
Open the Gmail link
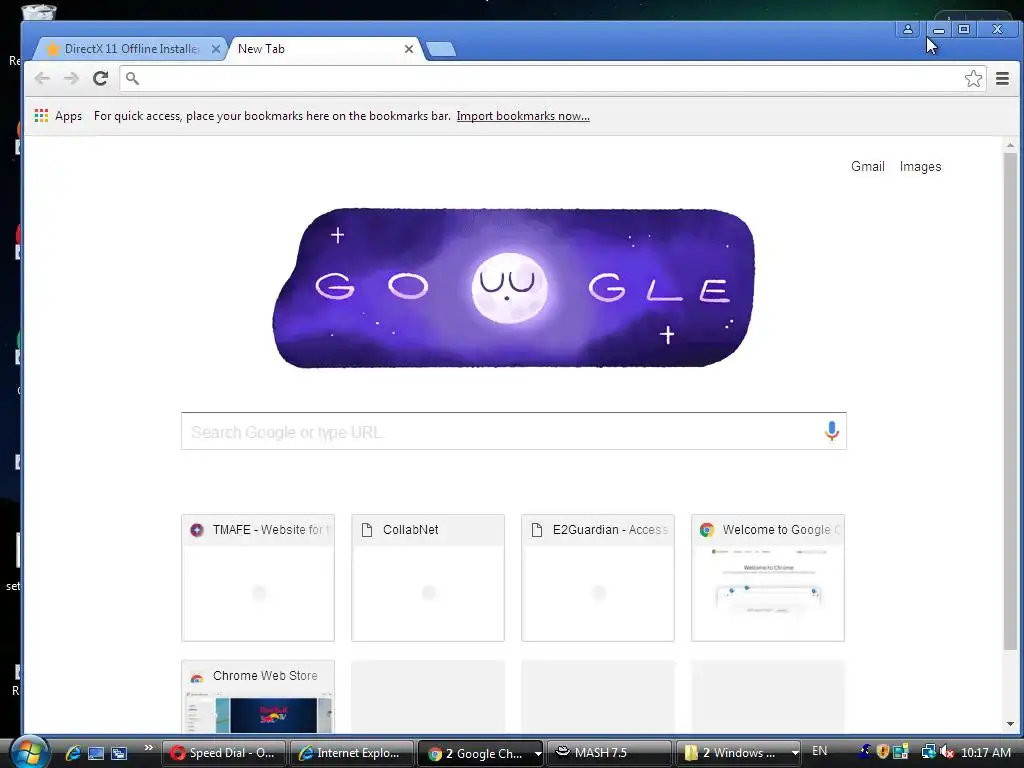pos(867,167)
